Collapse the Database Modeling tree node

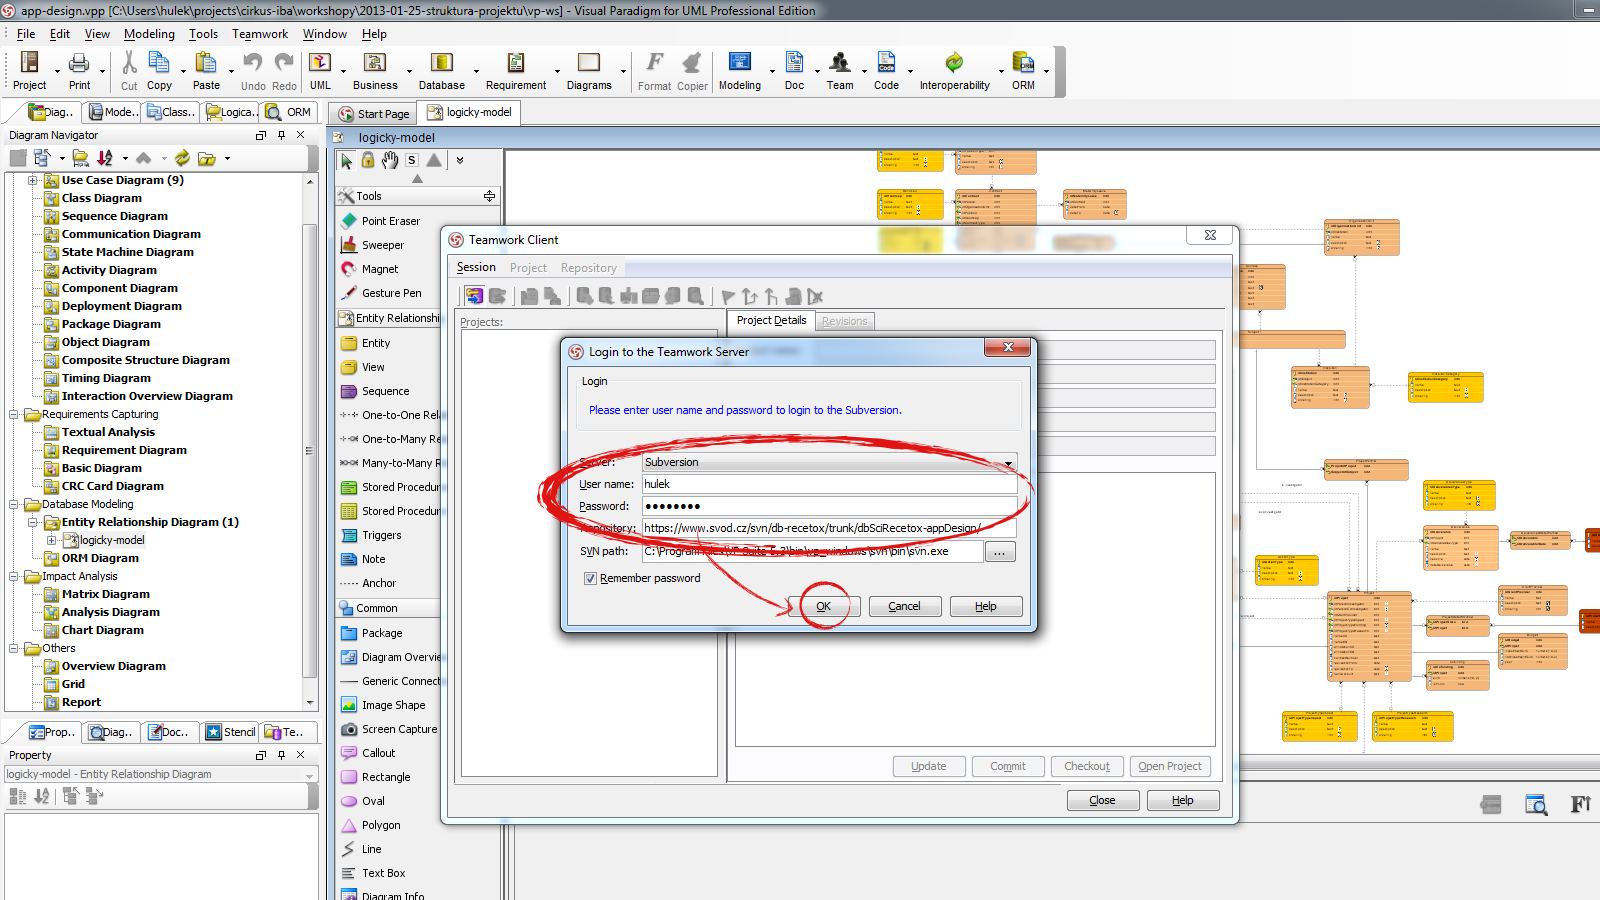(x=14, y=504)
